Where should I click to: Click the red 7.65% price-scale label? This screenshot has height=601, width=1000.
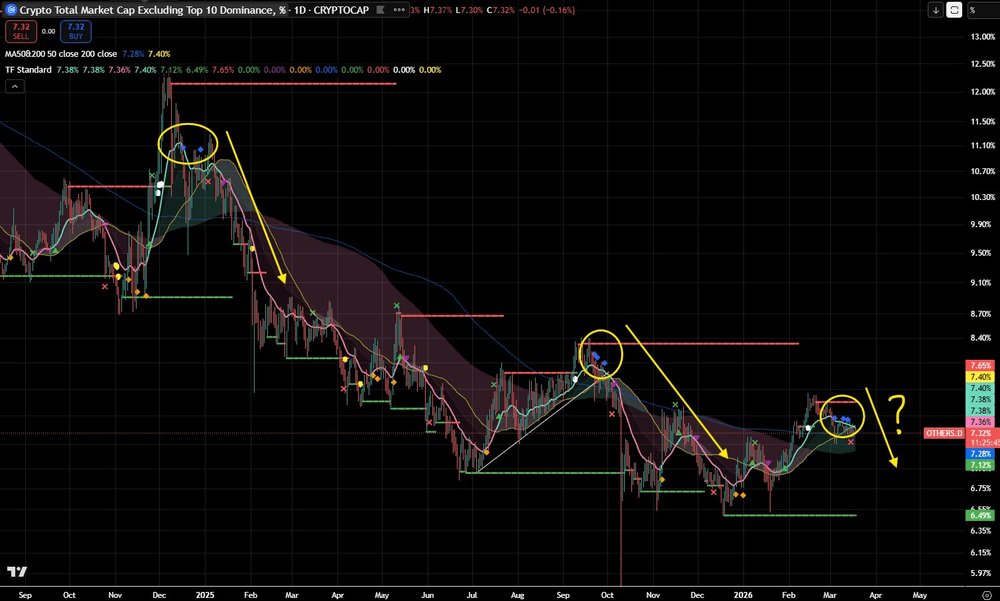click(981, 366)
